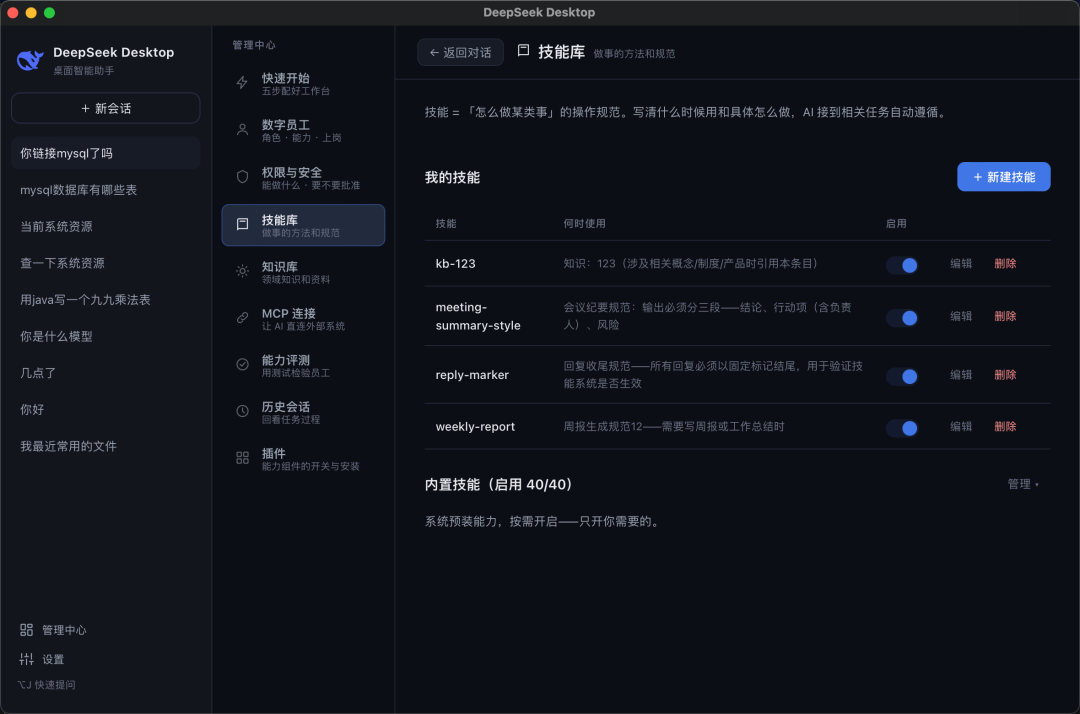The width and height of the screenshot is (1080, 714).
Task: Click the 技能库 header book icon
Action: coord(523,51)
